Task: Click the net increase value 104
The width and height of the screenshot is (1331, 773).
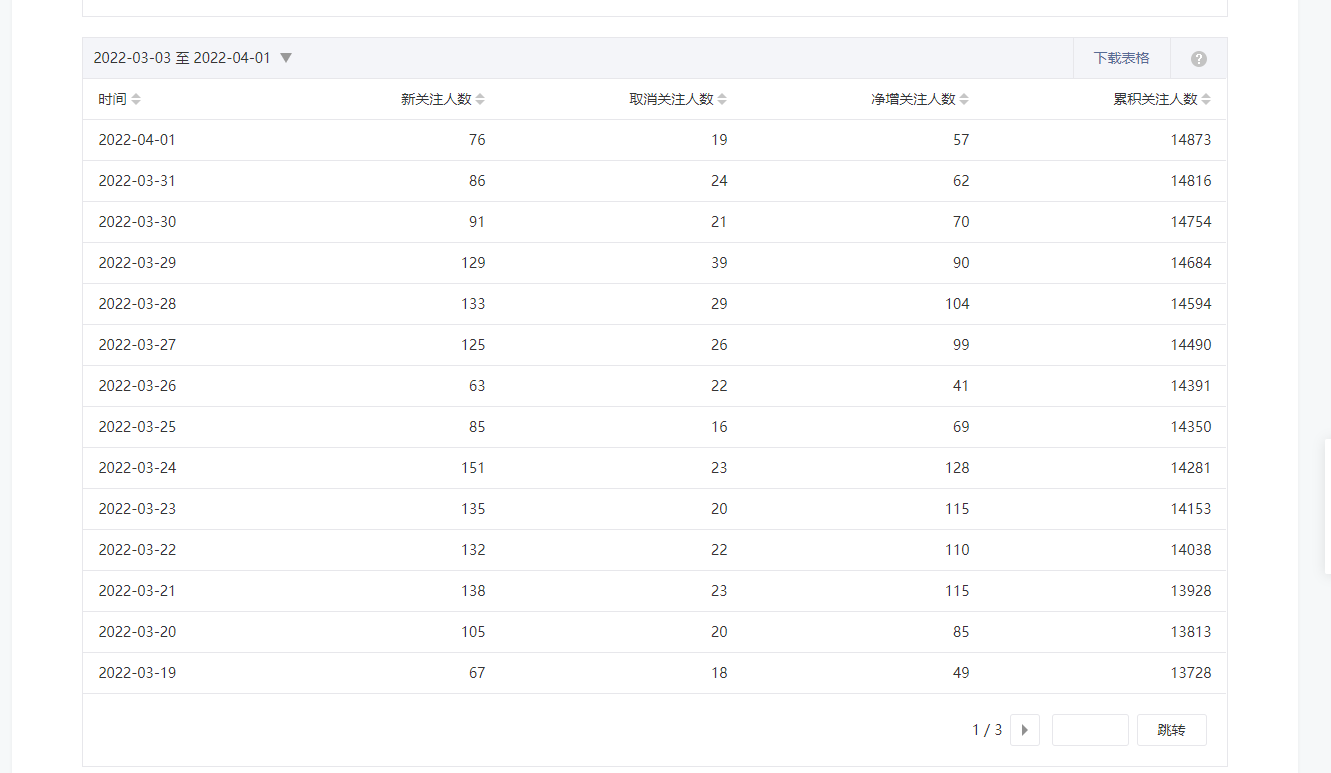Action: tap(957, 304)
